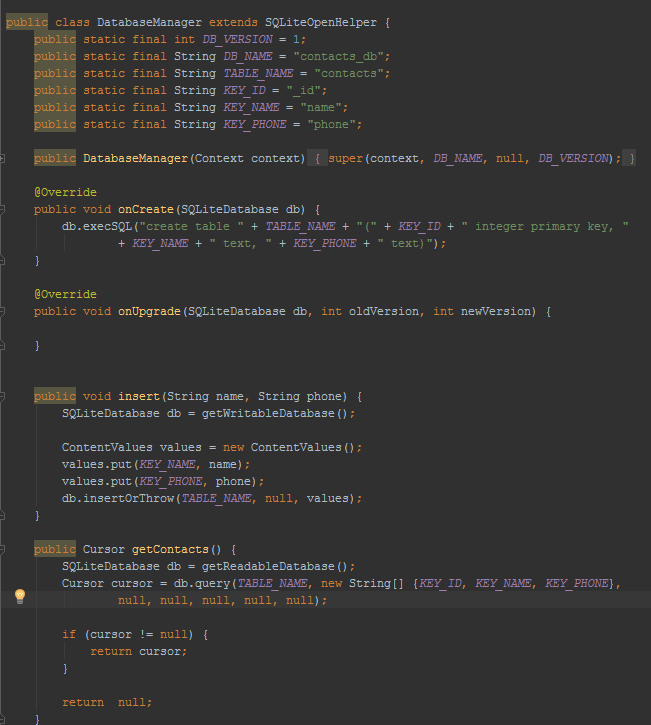Click the @Override annotation above onUpgrade
Screen dimensions: 651x725
65,295
